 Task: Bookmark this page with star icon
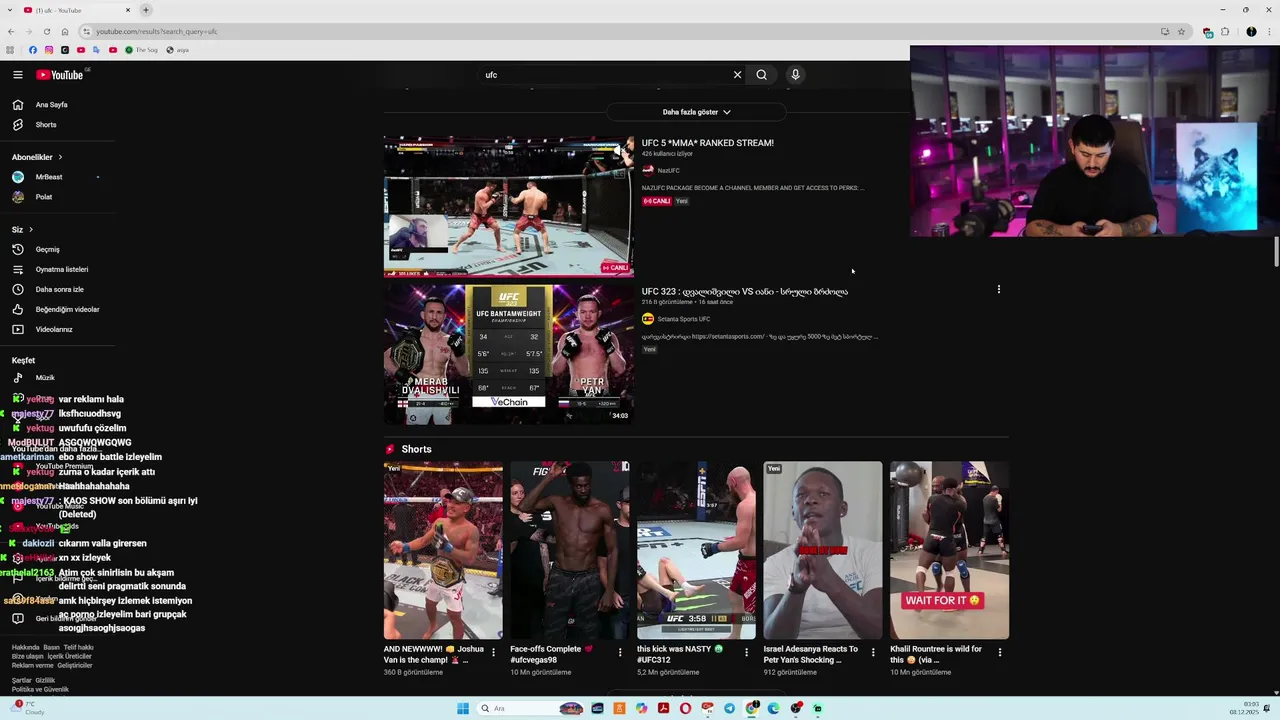point(1181,31)
